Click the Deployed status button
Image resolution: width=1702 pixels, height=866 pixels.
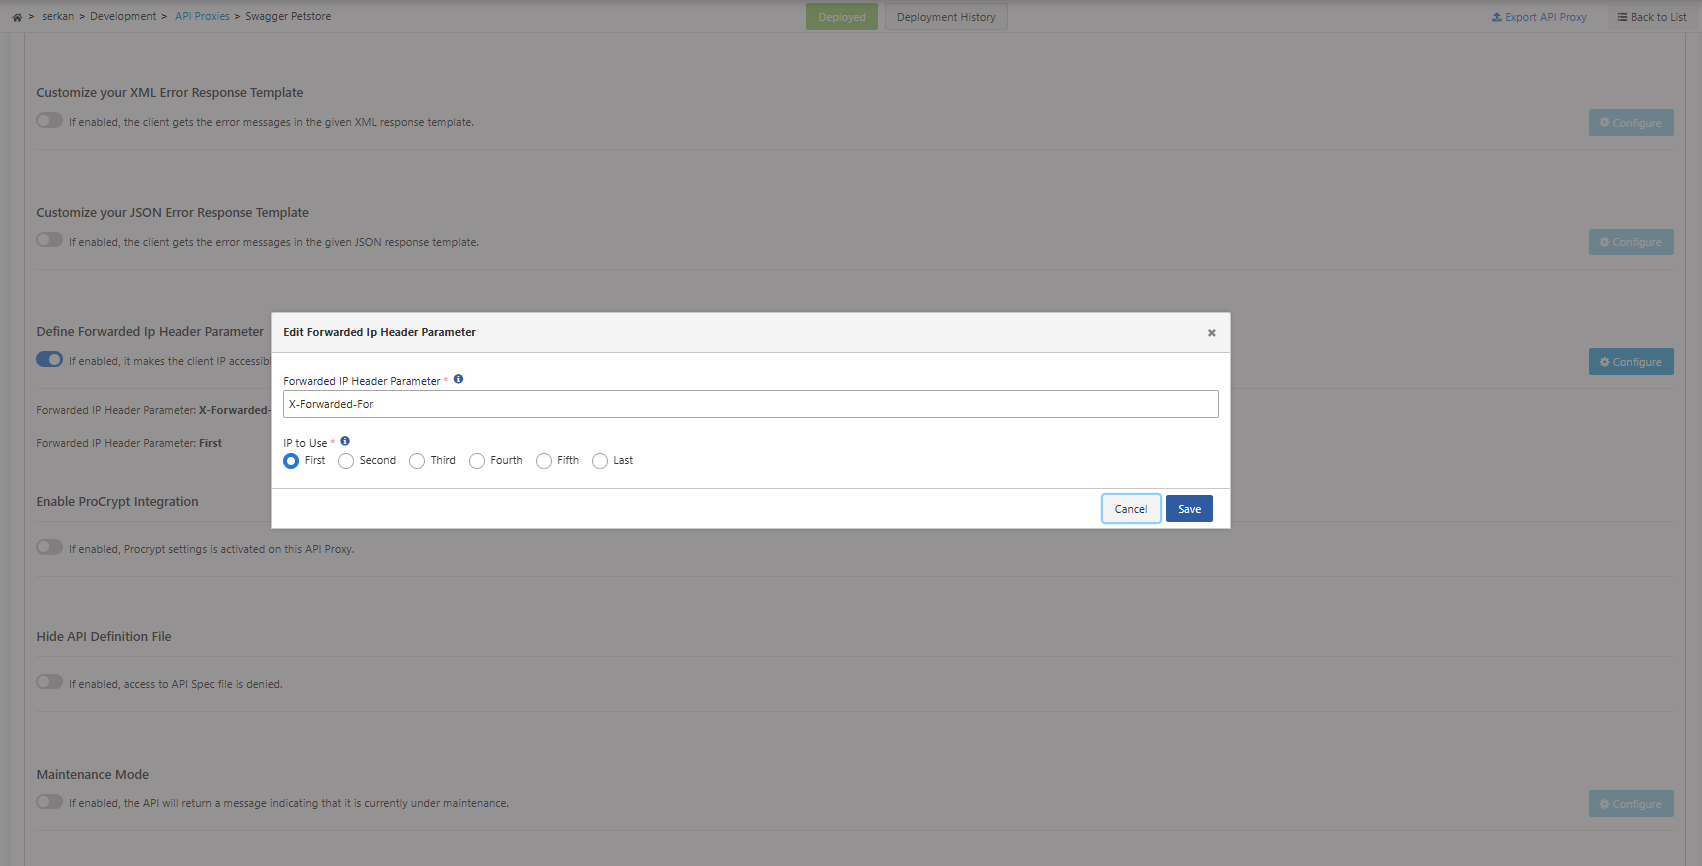point(841,17)
